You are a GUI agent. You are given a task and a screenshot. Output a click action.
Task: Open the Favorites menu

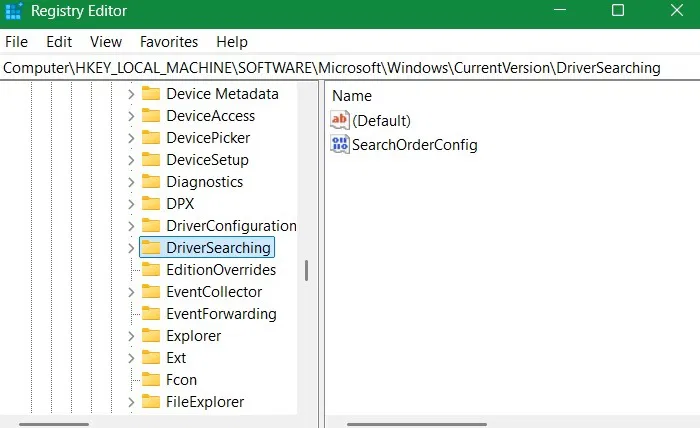click(x=169, y=42)
